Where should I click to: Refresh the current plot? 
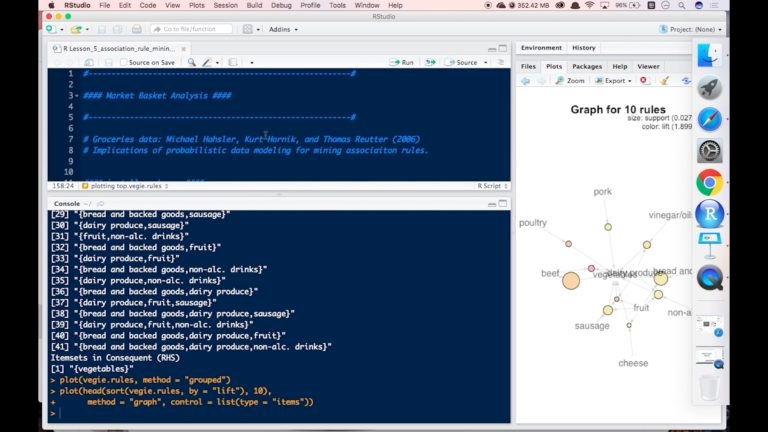pyautogui.click(x=686, y=80)
